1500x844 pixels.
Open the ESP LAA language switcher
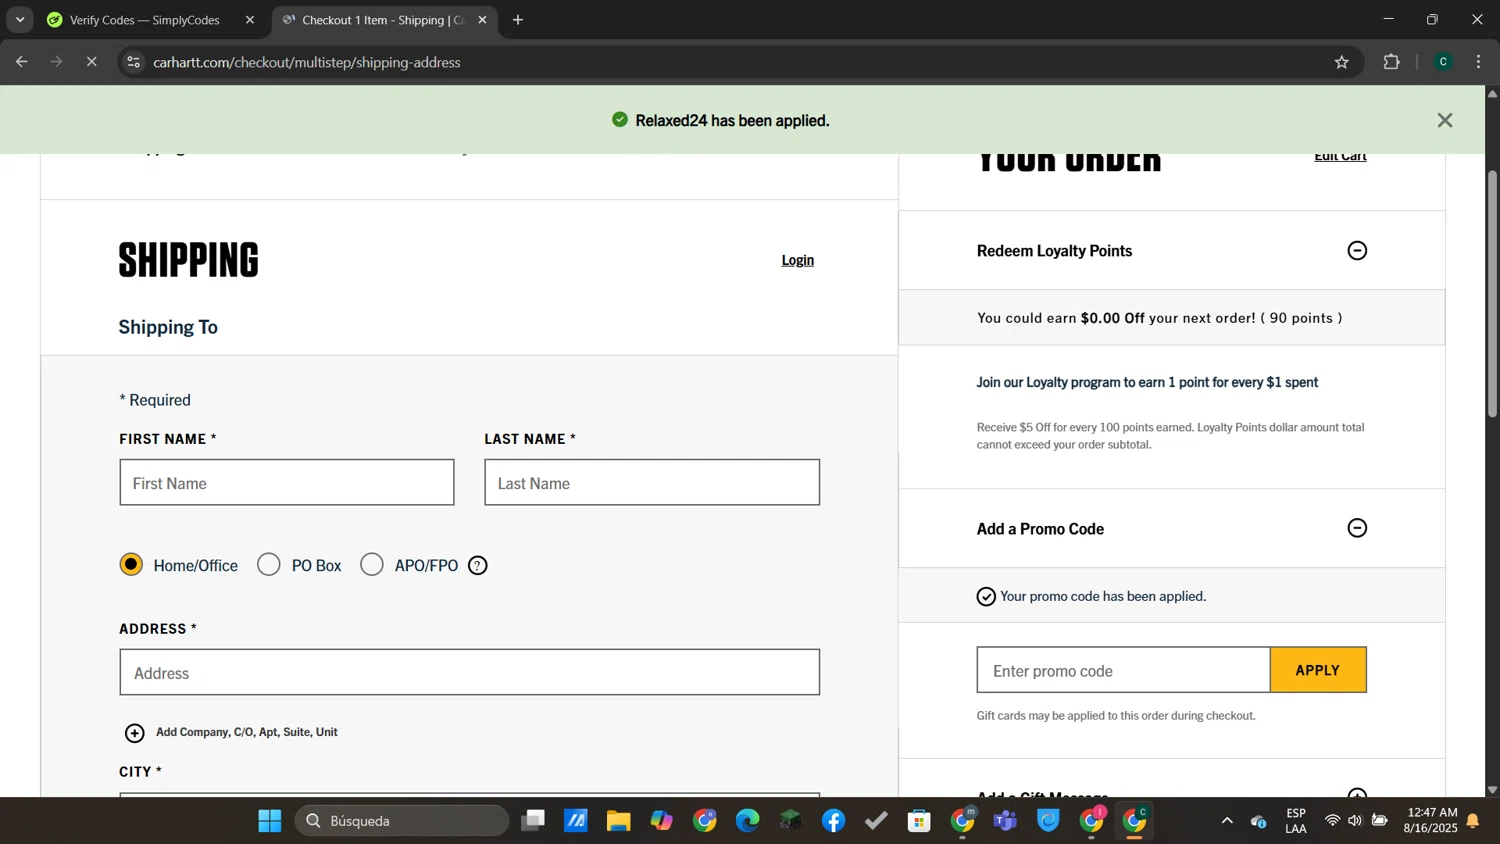(1296, 821)
